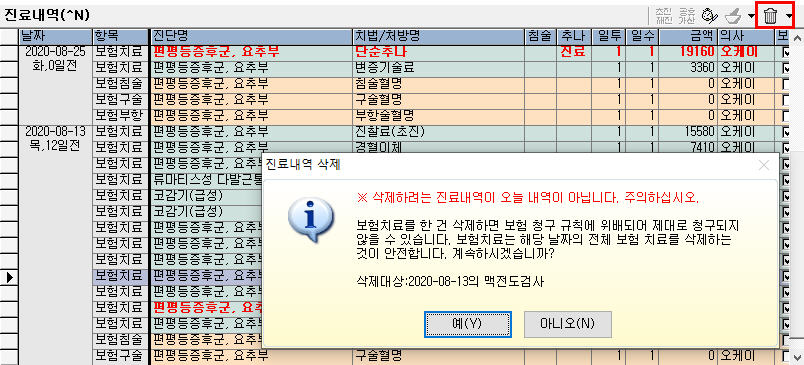The width and height of the screenshot is (804, 365).
Task: Click the 진단명 column header
Action: tap(252, 36)
